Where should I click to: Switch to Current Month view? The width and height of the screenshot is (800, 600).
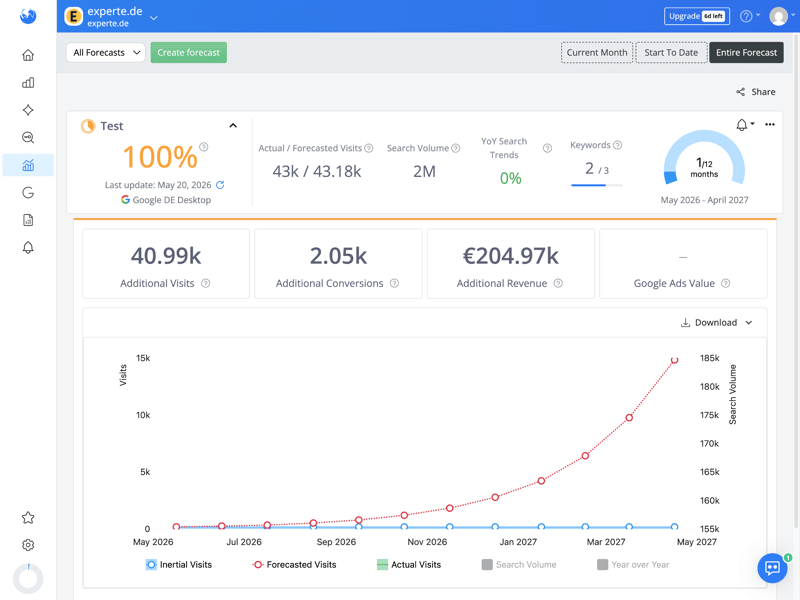point(596,53)
